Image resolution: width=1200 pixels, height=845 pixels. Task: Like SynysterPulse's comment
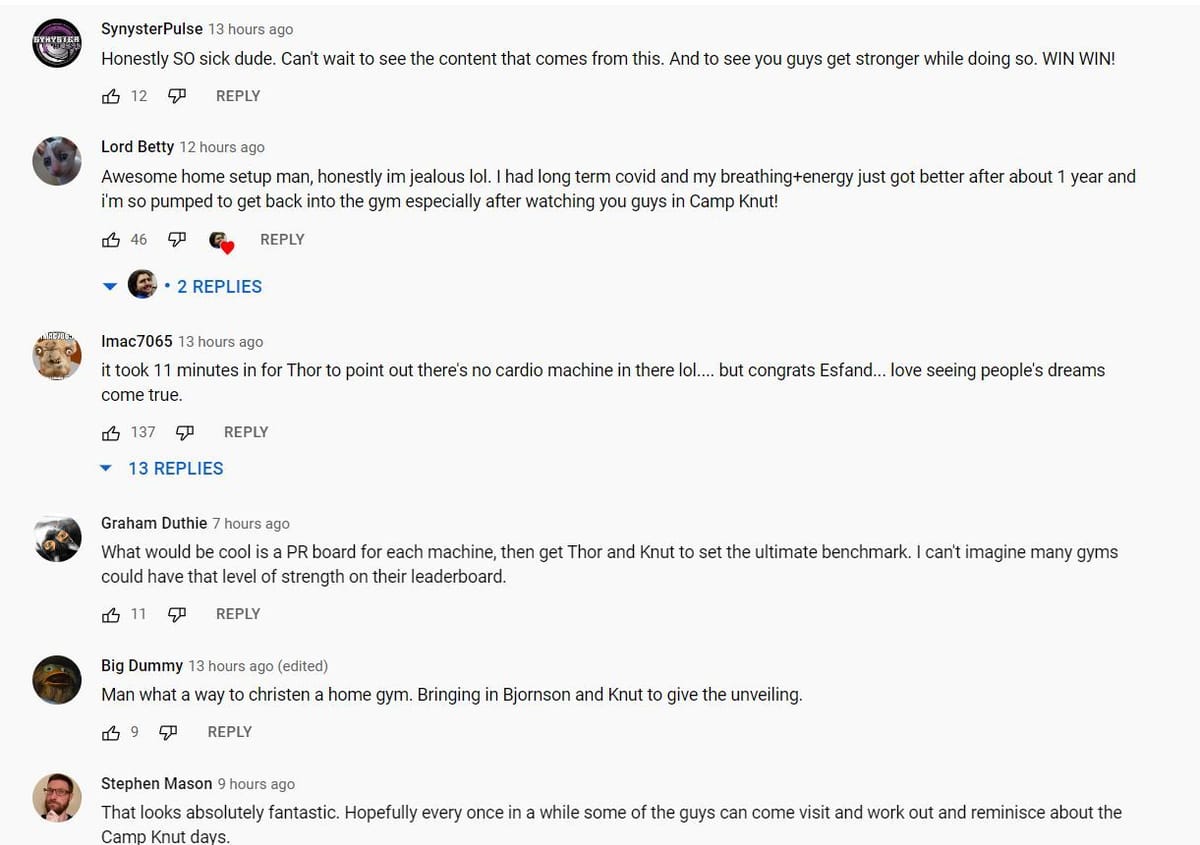click(x=111, y=96)
